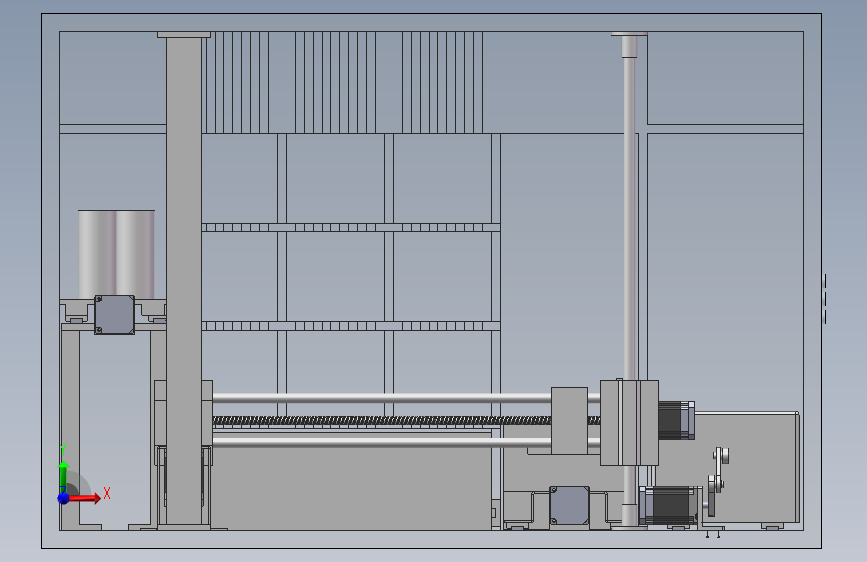Click the blue origin ball of the coordinate triad
This screenshot has width=867, height=562.
pos(64,498)
